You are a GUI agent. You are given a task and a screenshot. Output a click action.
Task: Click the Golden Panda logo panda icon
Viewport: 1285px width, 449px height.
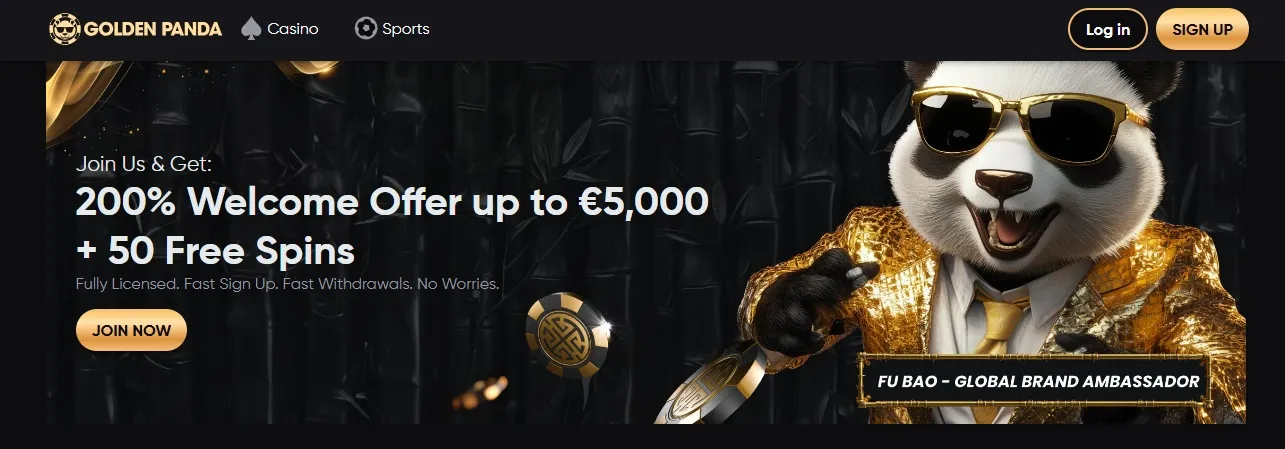click(65, 29)
